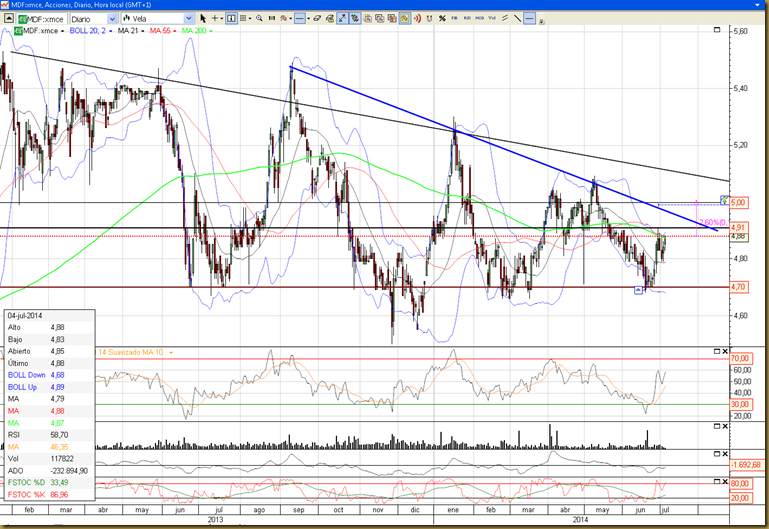This screenshot has height=529, width=769.
Task: Open crosshair tool dropdown arrow
Action: pyautogui.click(x=222, y=19)
